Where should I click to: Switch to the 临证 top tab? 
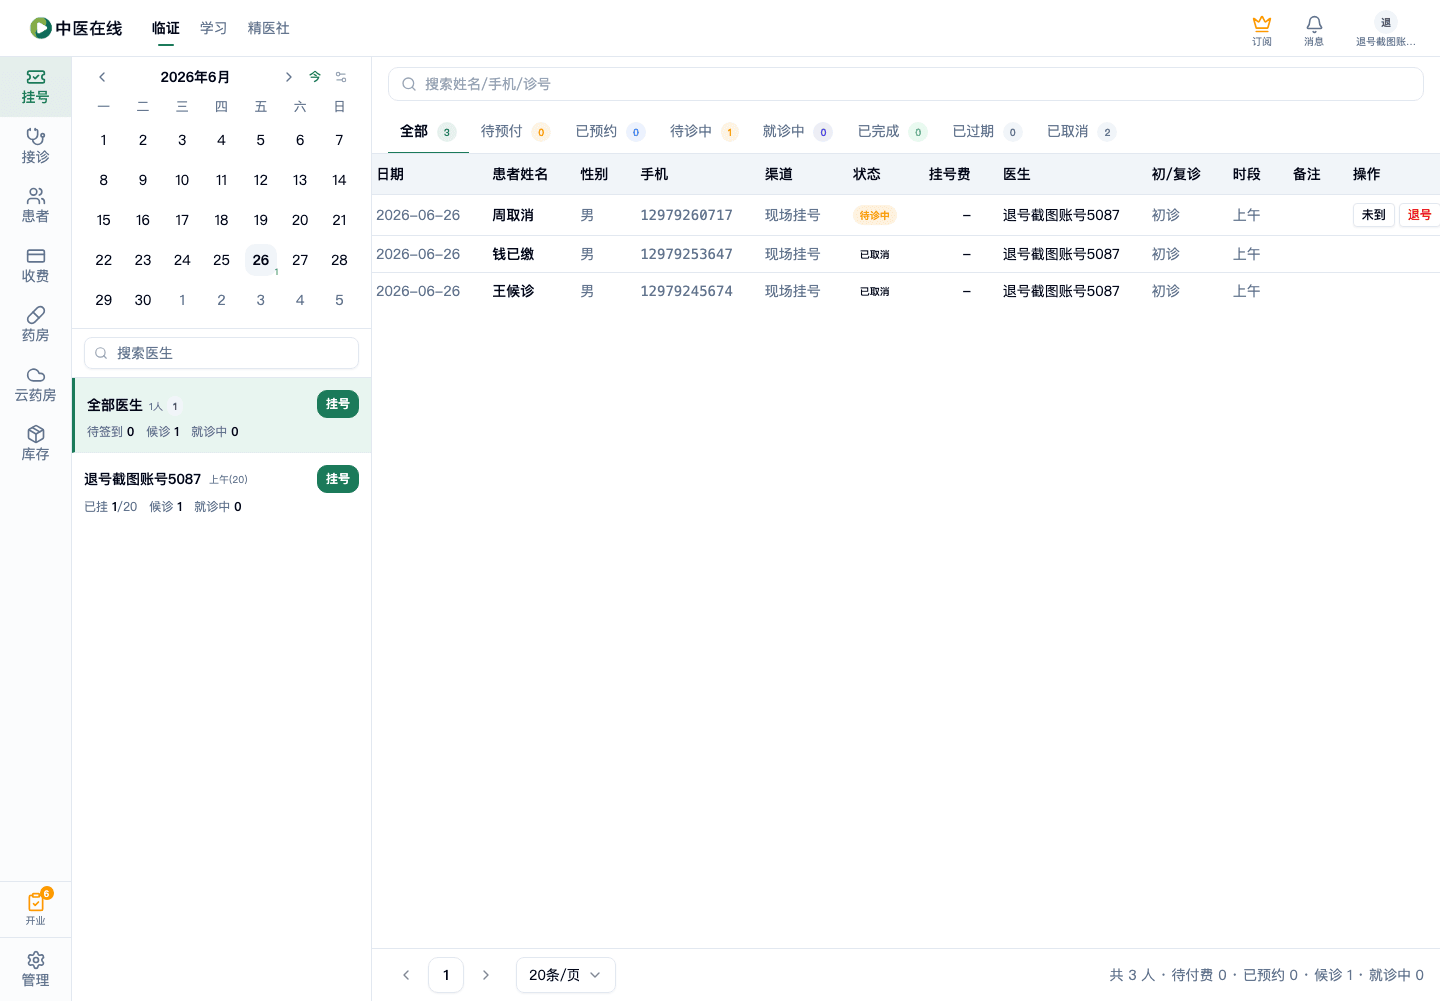(x=166, y=28)
